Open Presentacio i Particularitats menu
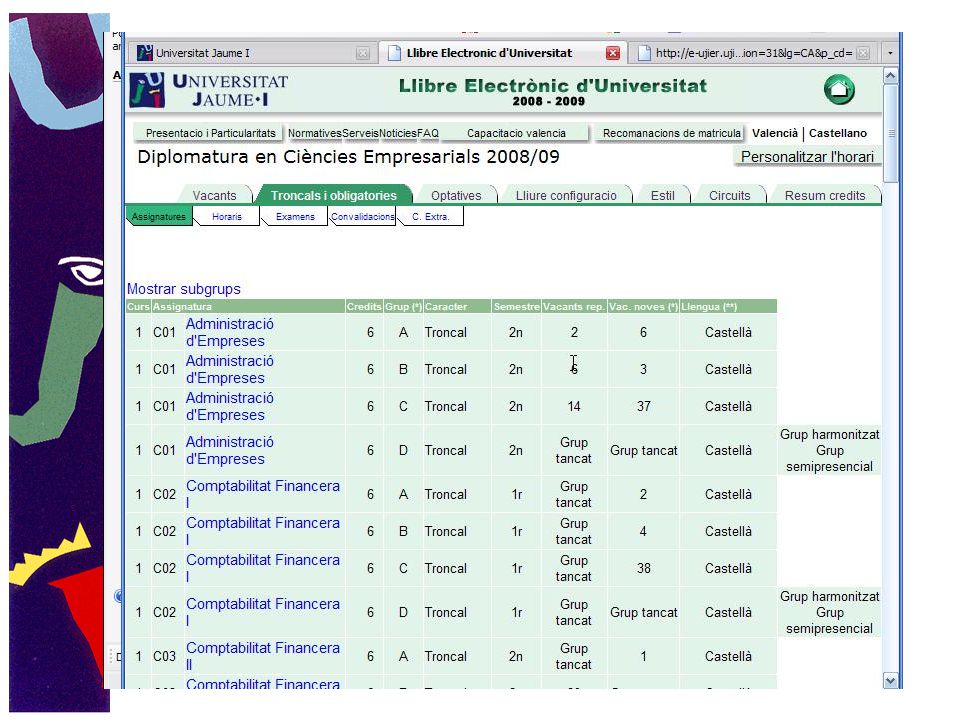 coord(210,133)
